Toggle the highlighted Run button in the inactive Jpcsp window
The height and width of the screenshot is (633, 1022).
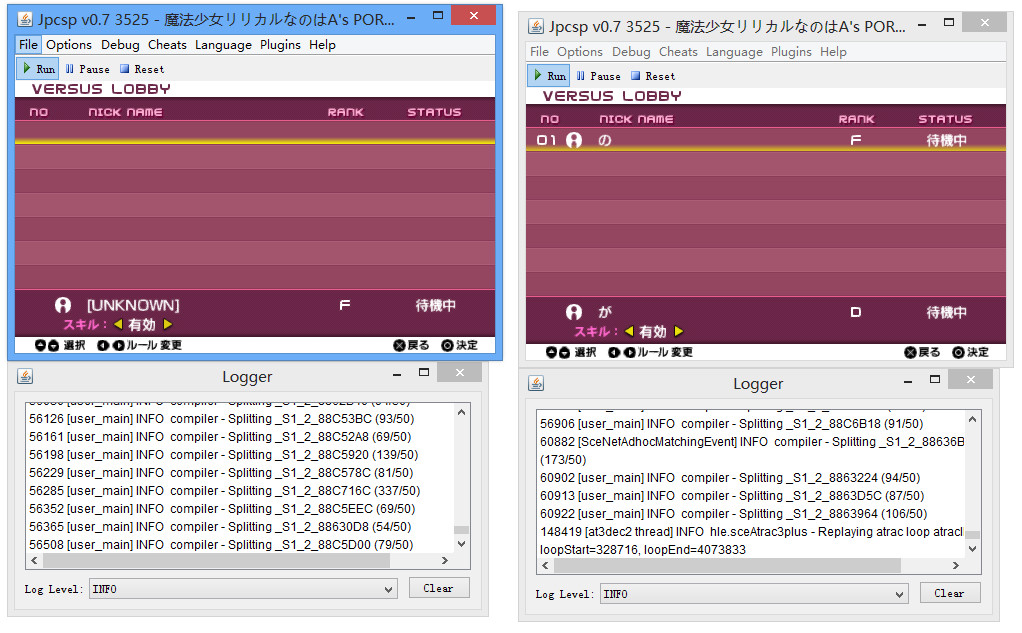[549, 76]
